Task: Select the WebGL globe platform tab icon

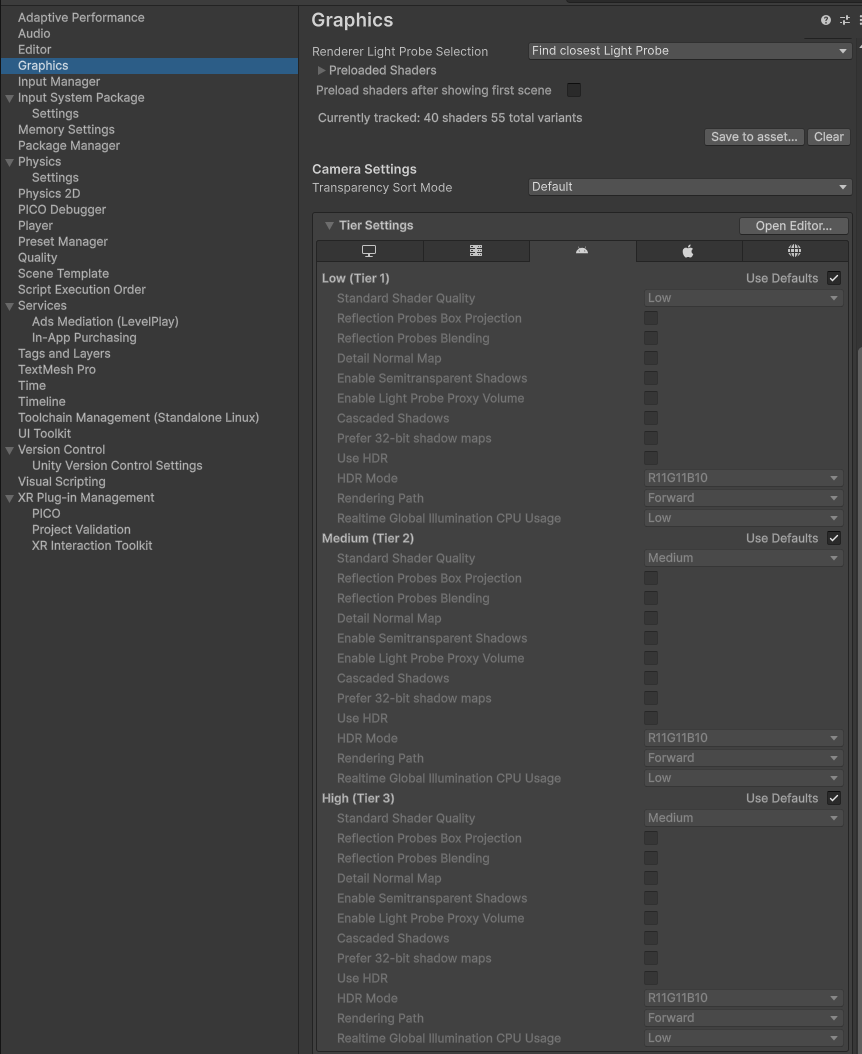Action: [794, 251]
